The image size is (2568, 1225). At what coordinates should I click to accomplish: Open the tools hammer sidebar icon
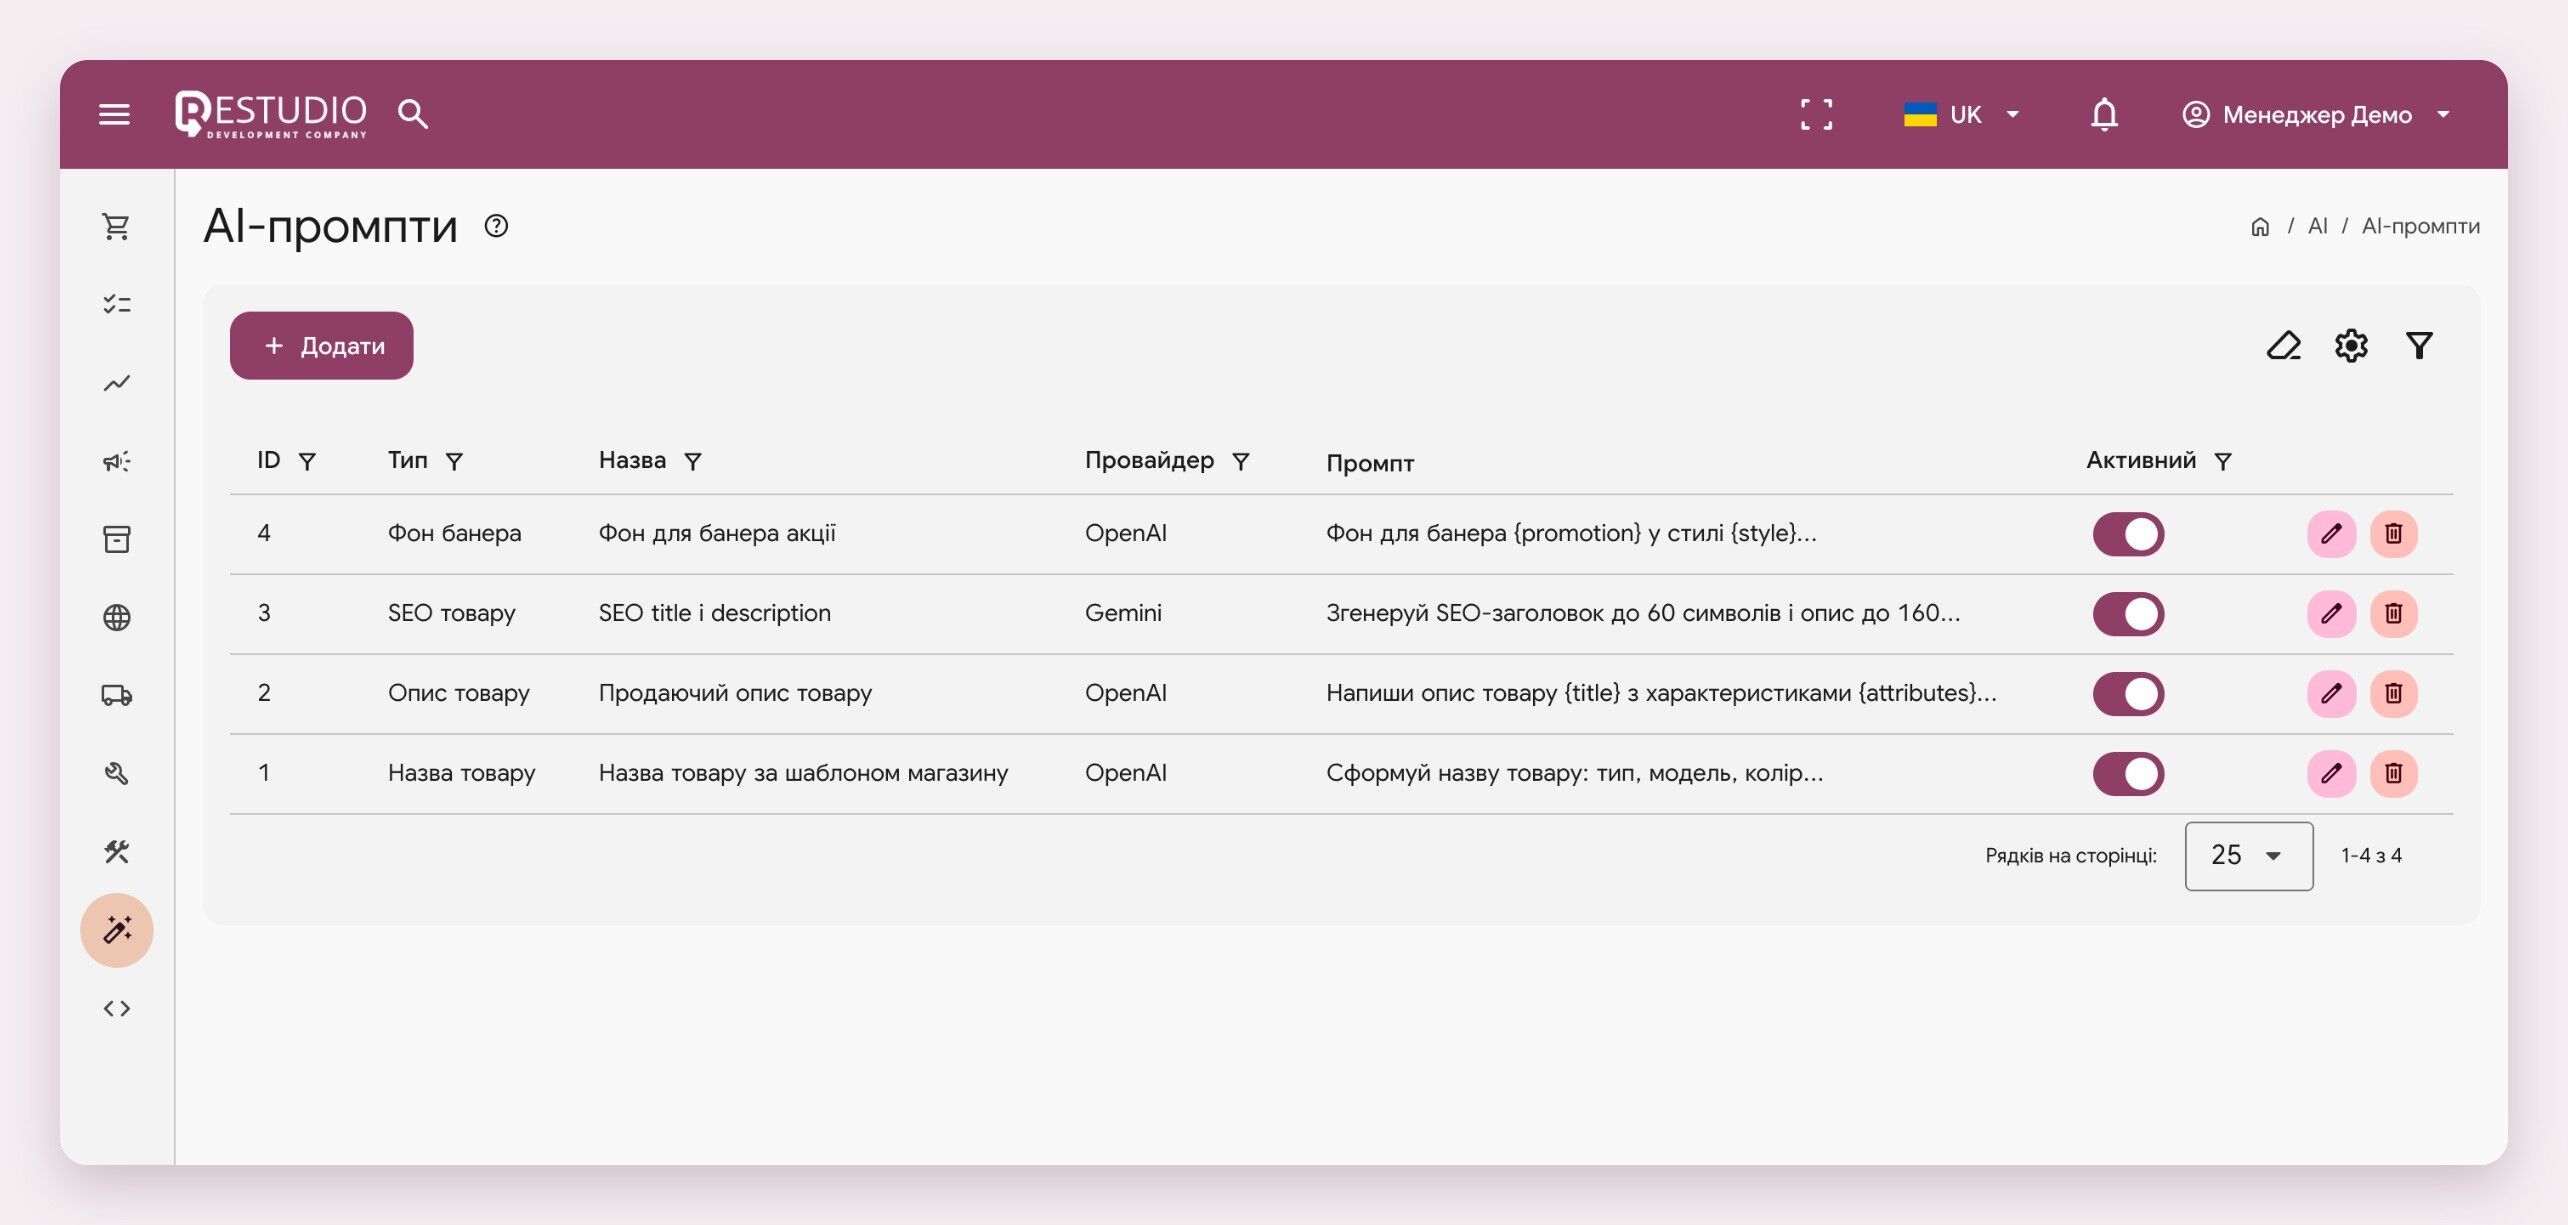click(117, 852)
